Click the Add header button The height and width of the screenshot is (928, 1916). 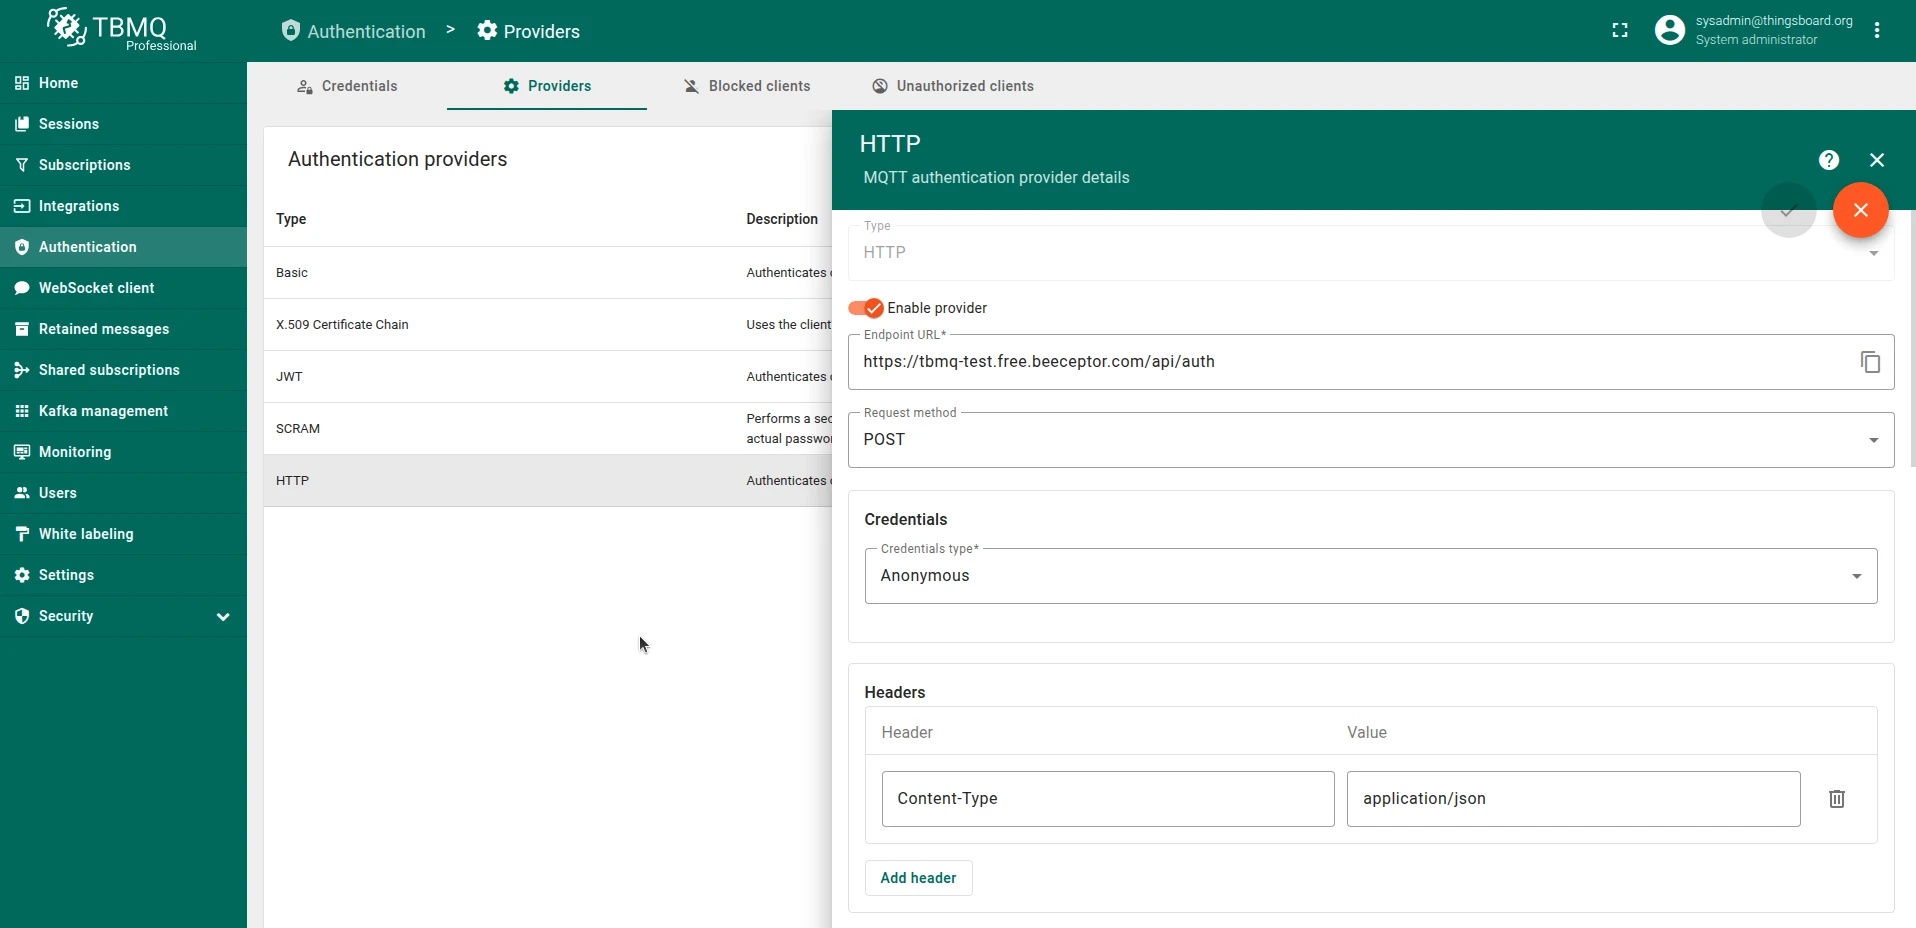coord(918,878)
